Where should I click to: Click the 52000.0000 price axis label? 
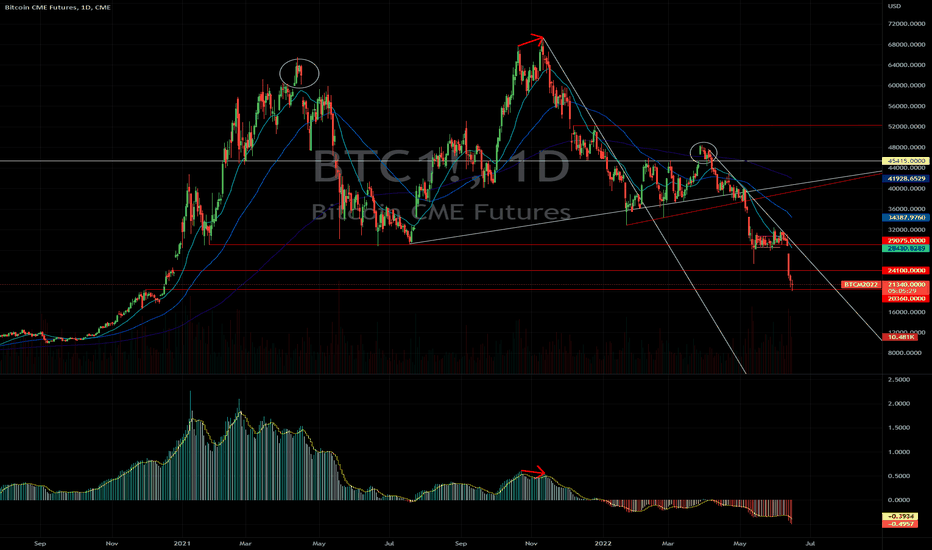click(907, 127)
